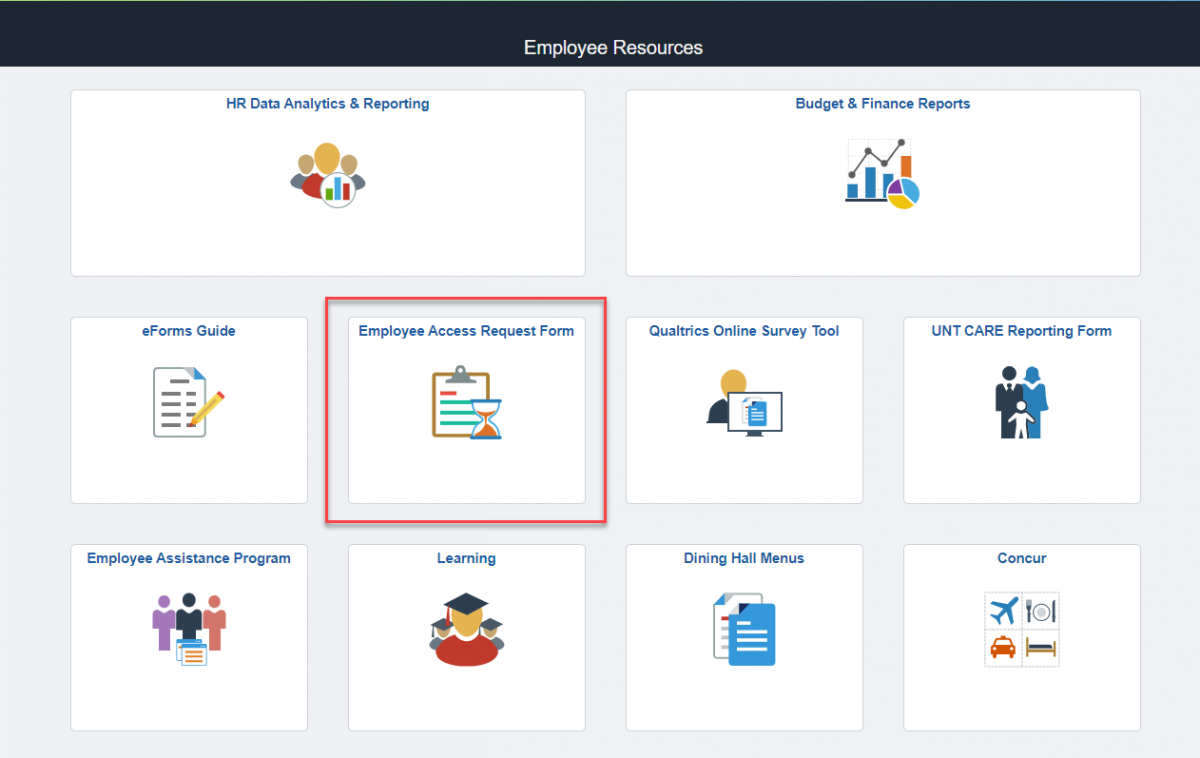
Task: Open UNT CARE Reporting Form title
Action: click(1022, 331)
